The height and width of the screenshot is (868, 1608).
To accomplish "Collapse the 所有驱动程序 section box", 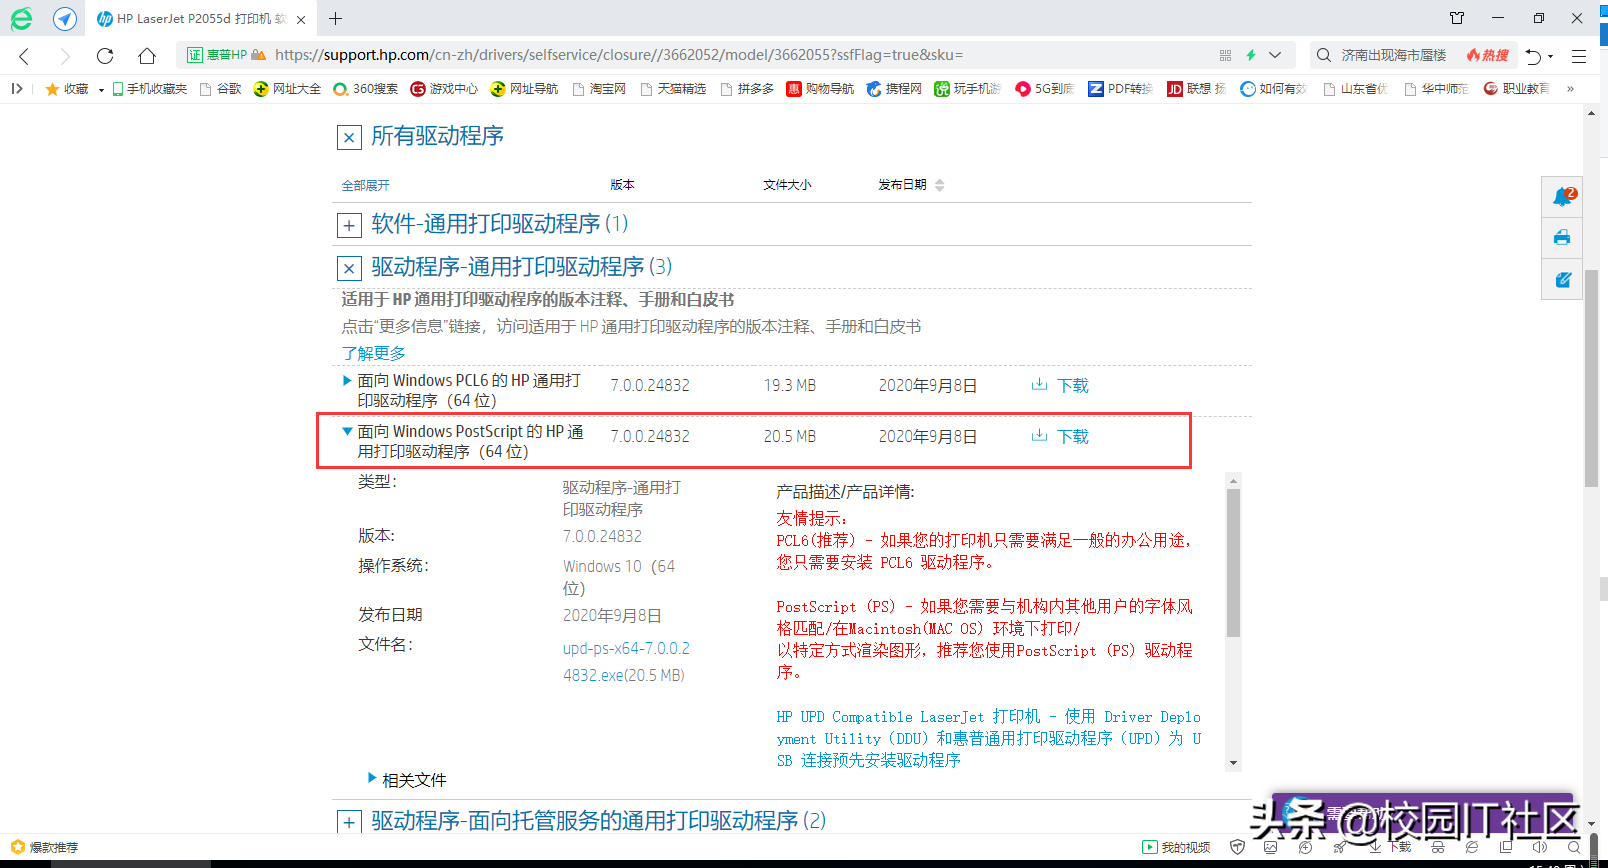I will (349, 137).
